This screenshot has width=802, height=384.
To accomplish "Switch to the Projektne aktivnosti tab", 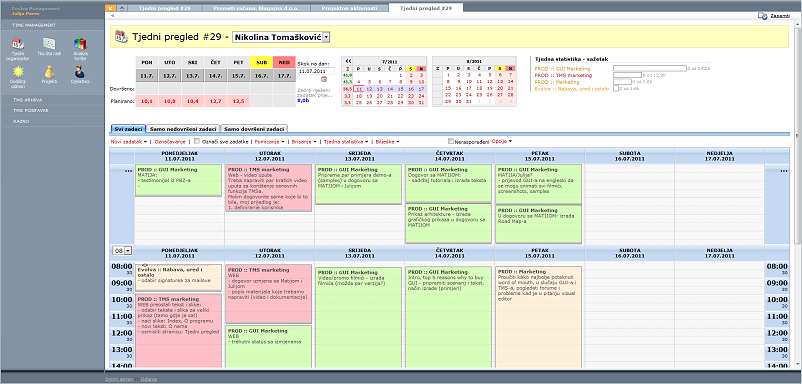I will tap(350, 8).
